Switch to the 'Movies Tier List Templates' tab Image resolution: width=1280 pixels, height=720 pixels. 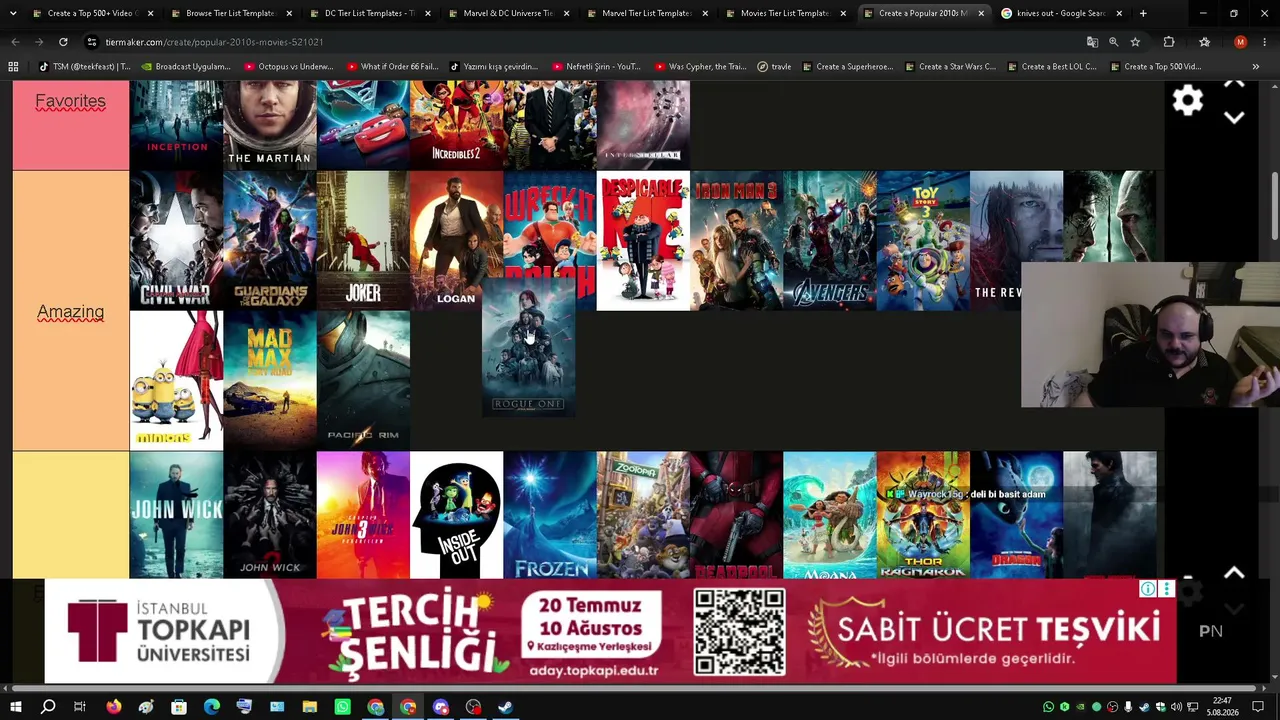point(783,13)
